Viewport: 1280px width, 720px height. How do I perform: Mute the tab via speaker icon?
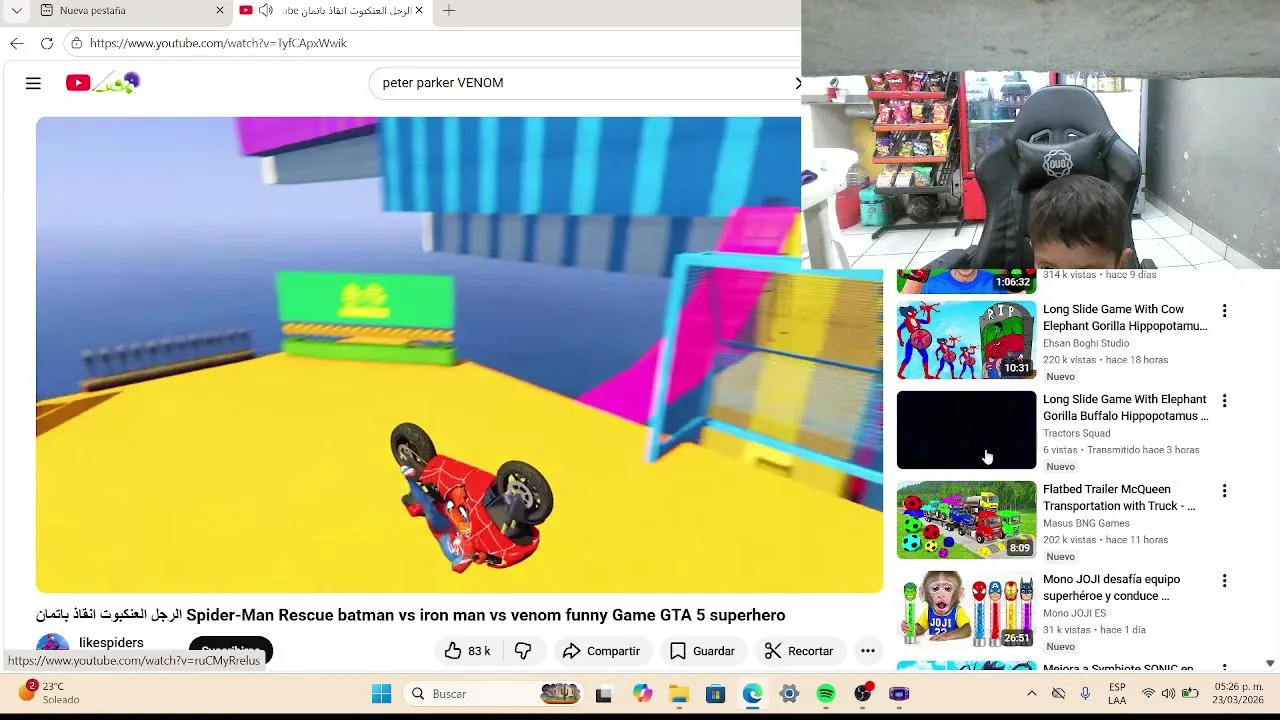click(265, 10)
